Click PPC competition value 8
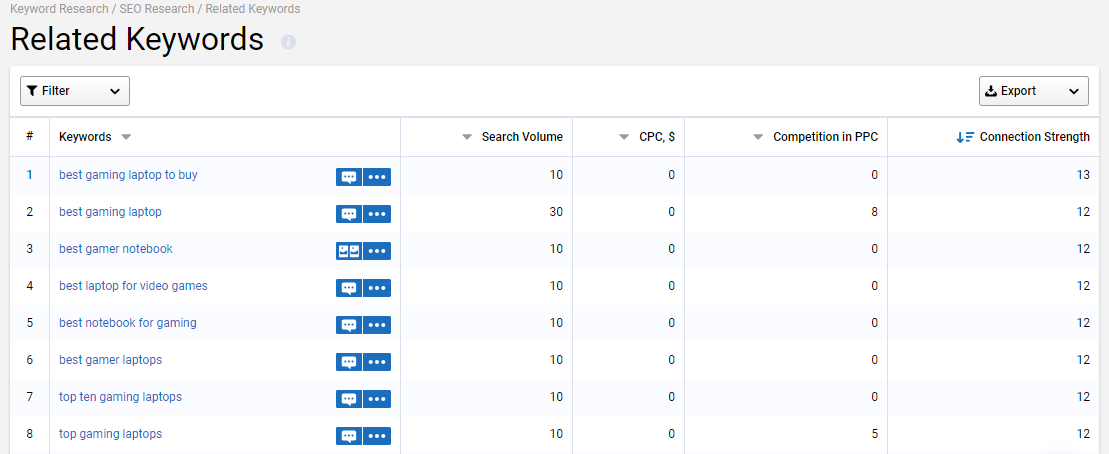1109x454 pixels. coord(875,211)
